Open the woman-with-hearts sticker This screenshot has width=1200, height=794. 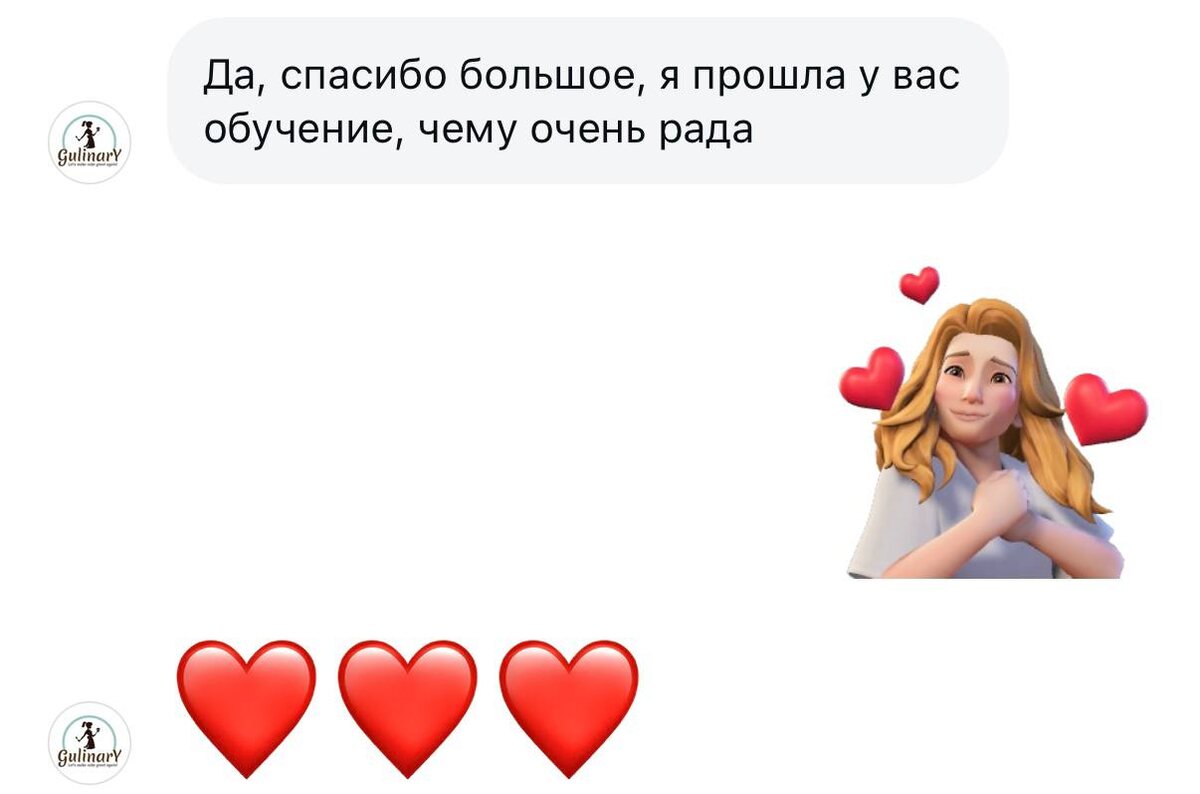coord(993,423)
